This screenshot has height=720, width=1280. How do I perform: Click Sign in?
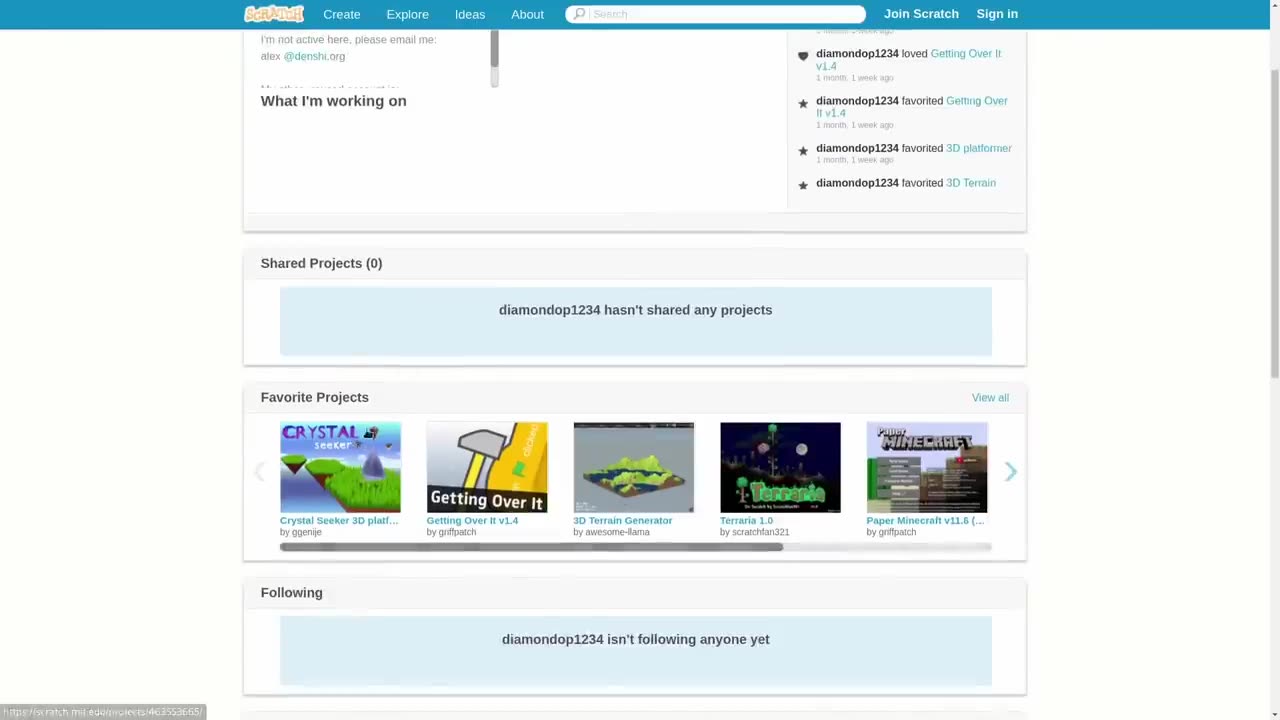(x=997, y=14)
